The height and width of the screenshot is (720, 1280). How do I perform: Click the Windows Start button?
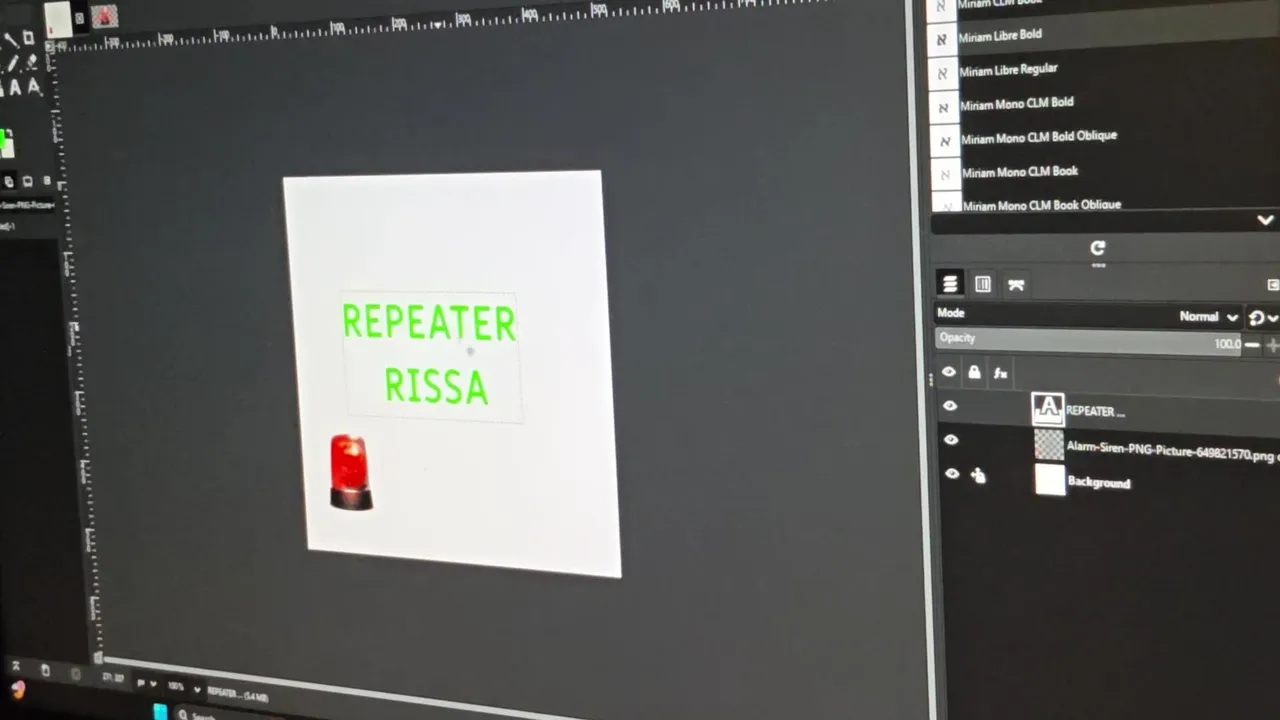[160, 712]
